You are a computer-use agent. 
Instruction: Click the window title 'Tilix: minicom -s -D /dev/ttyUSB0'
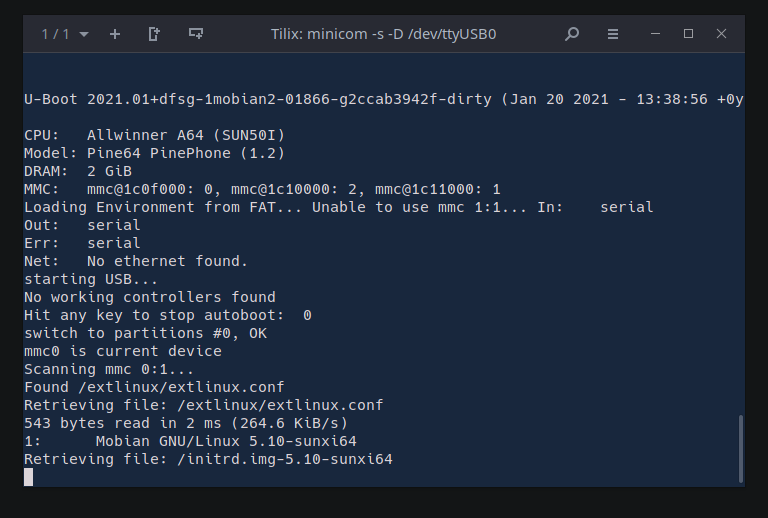tap(383, 34)
